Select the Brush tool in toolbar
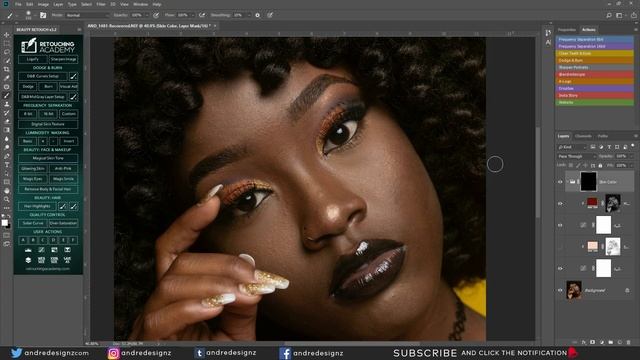The height and width of the screenshot is (360, 640). [7, 96]
